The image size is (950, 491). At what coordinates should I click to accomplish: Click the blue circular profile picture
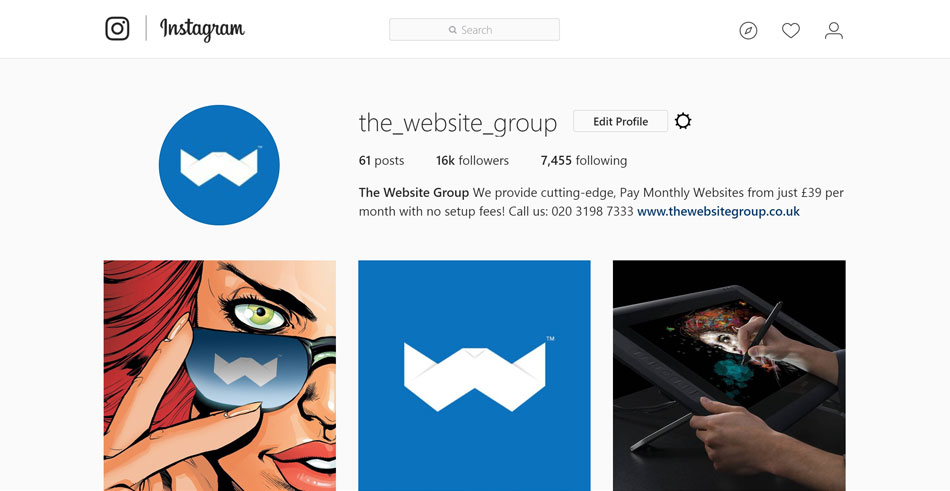(219, 165)
